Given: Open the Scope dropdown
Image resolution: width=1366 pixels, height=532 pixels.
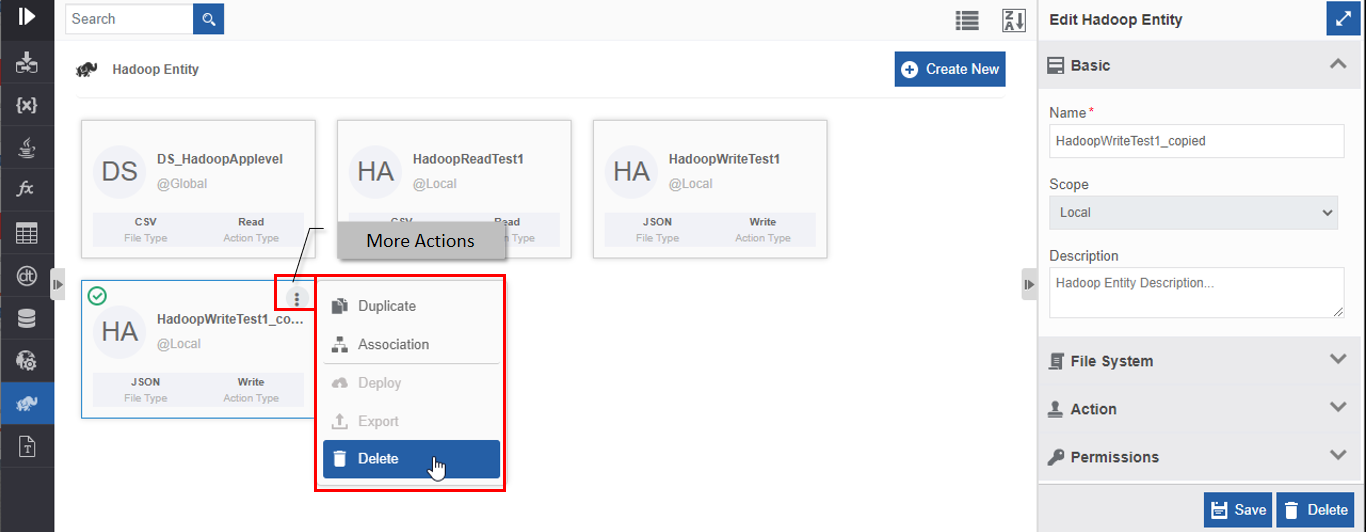Looking at the screenshot, I should pyautogui.click(x=1196, y=212).
